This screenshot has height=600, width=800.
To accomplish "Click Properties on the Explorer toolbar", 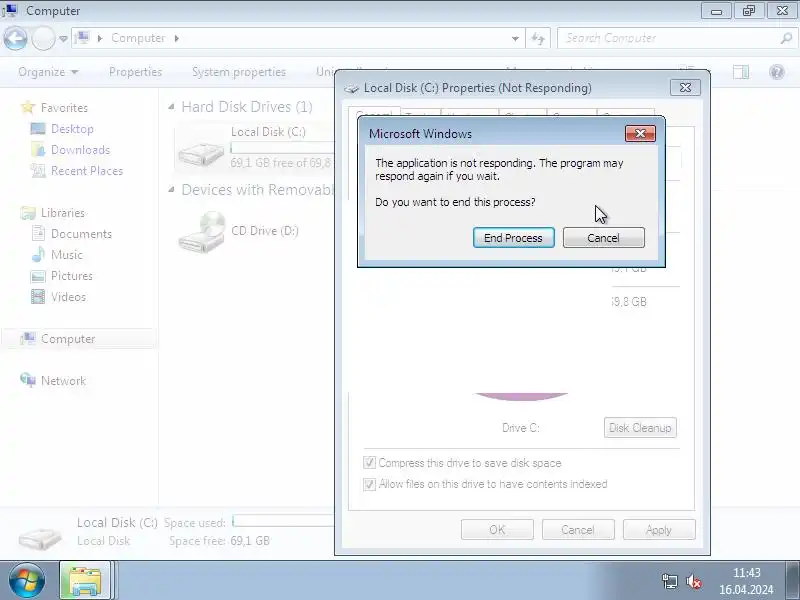I will 135,72.
